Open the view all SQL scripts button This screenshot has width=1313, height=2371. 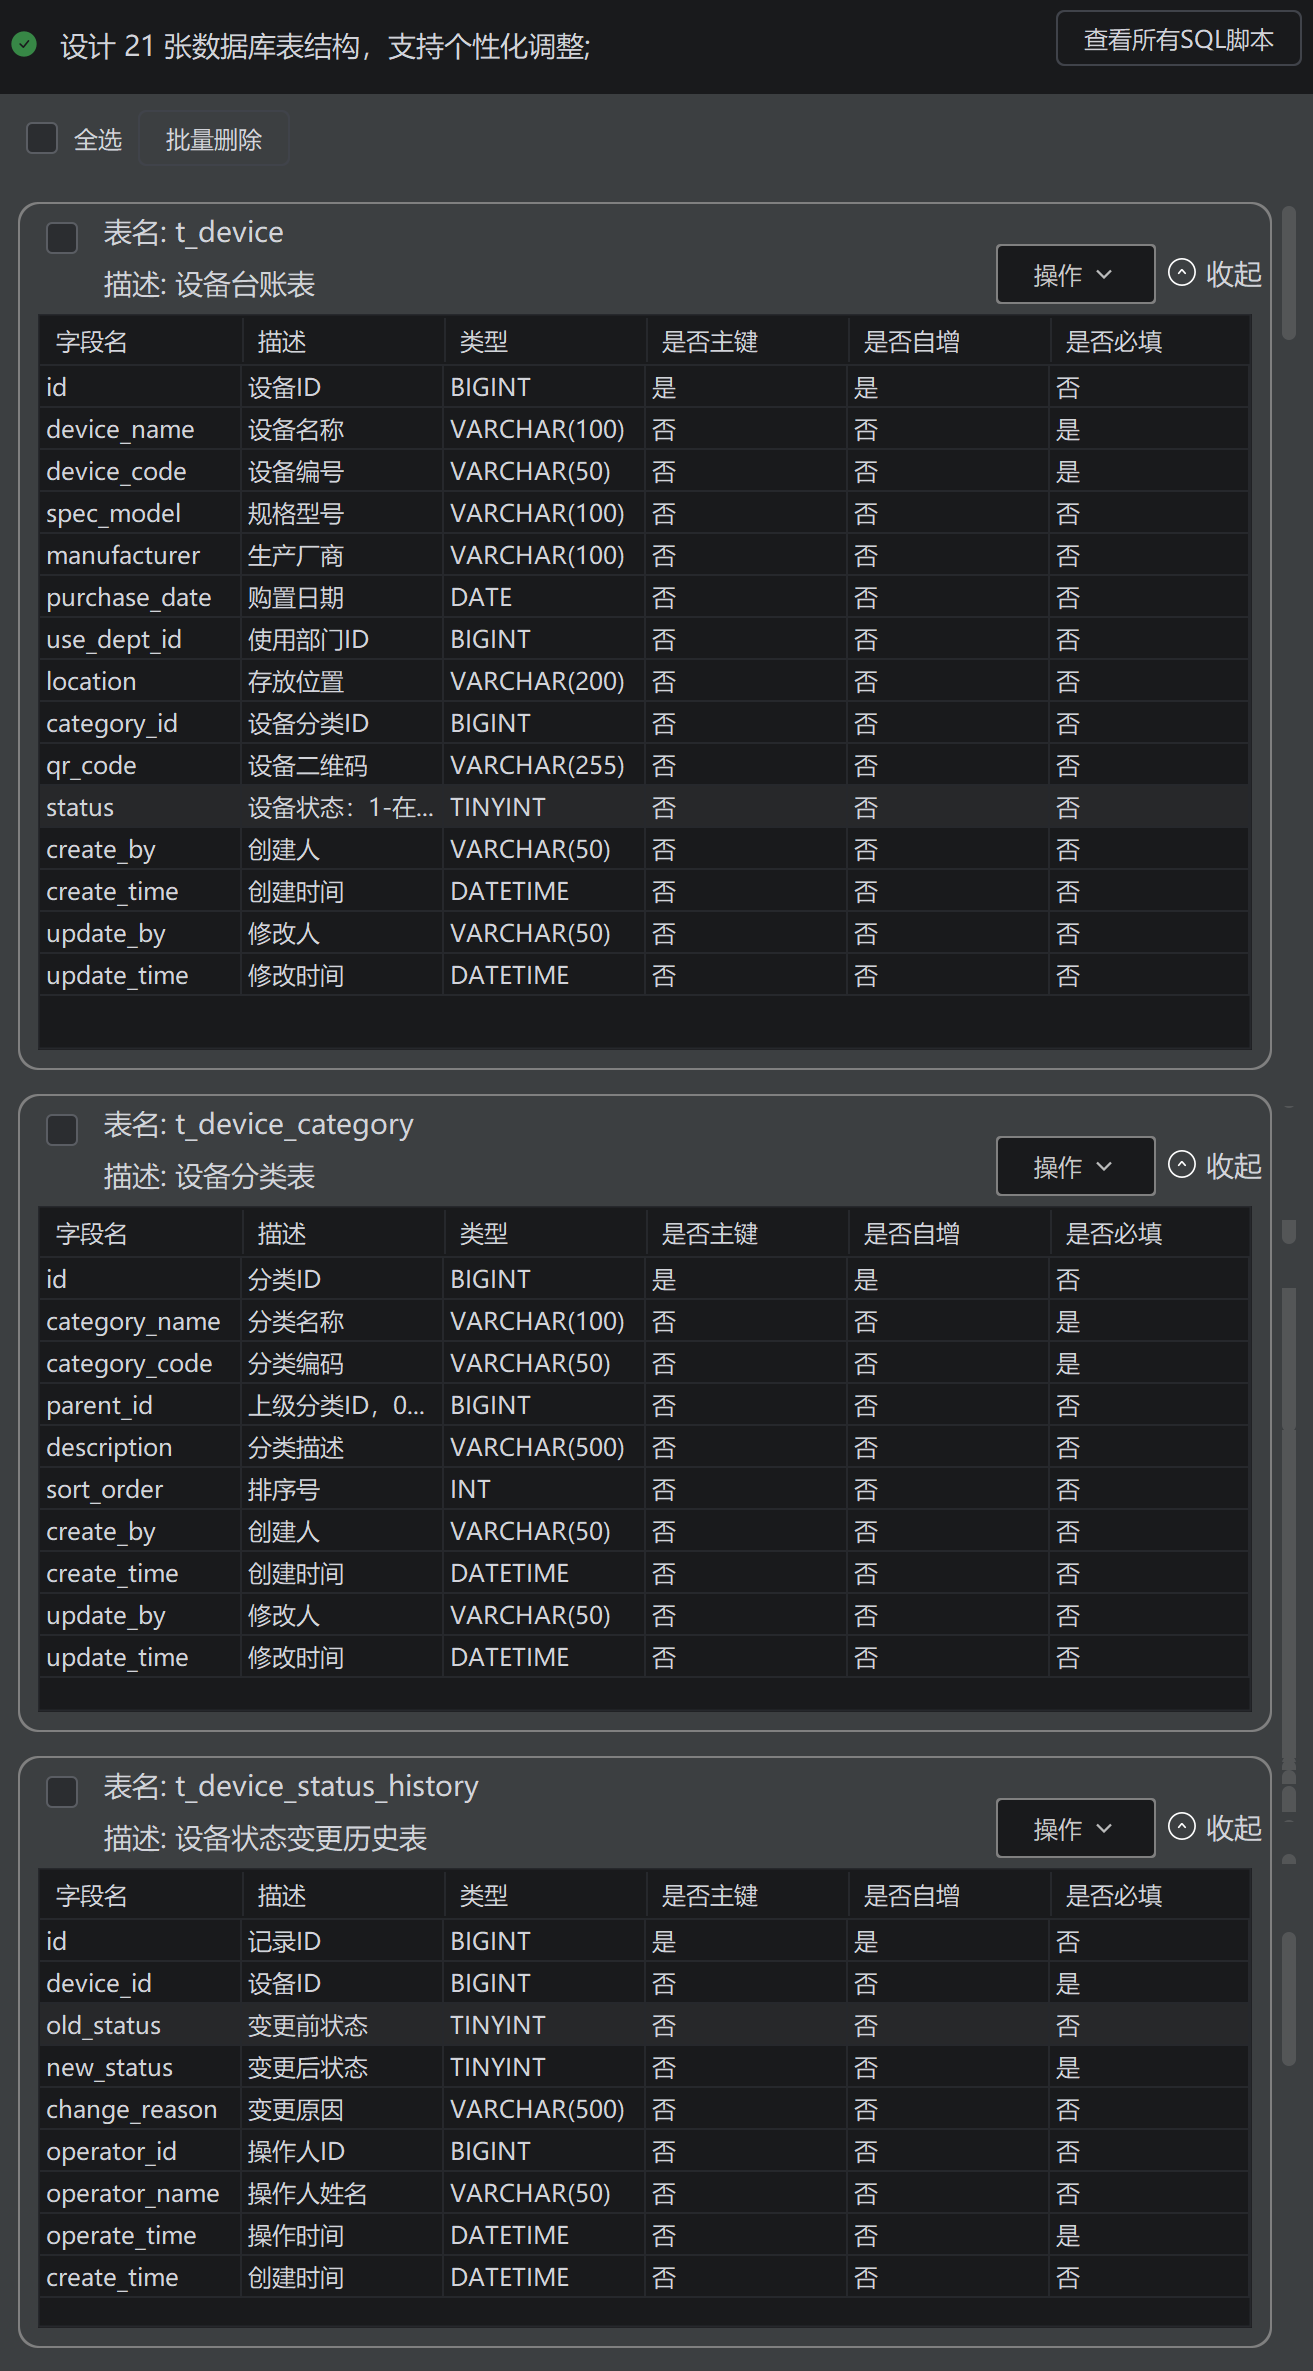[x=1178, y=40]
